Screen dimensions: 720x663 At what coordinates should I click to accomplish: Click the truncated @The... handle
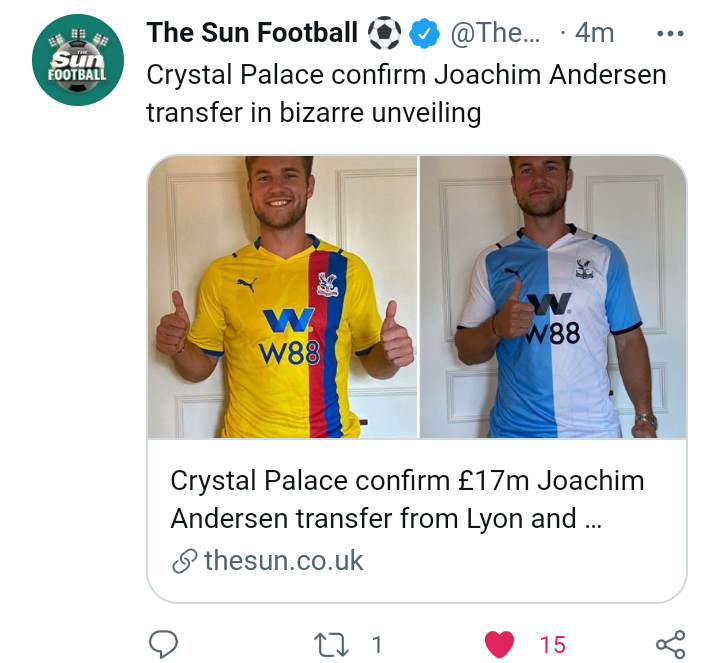click(x=495, y=33)
